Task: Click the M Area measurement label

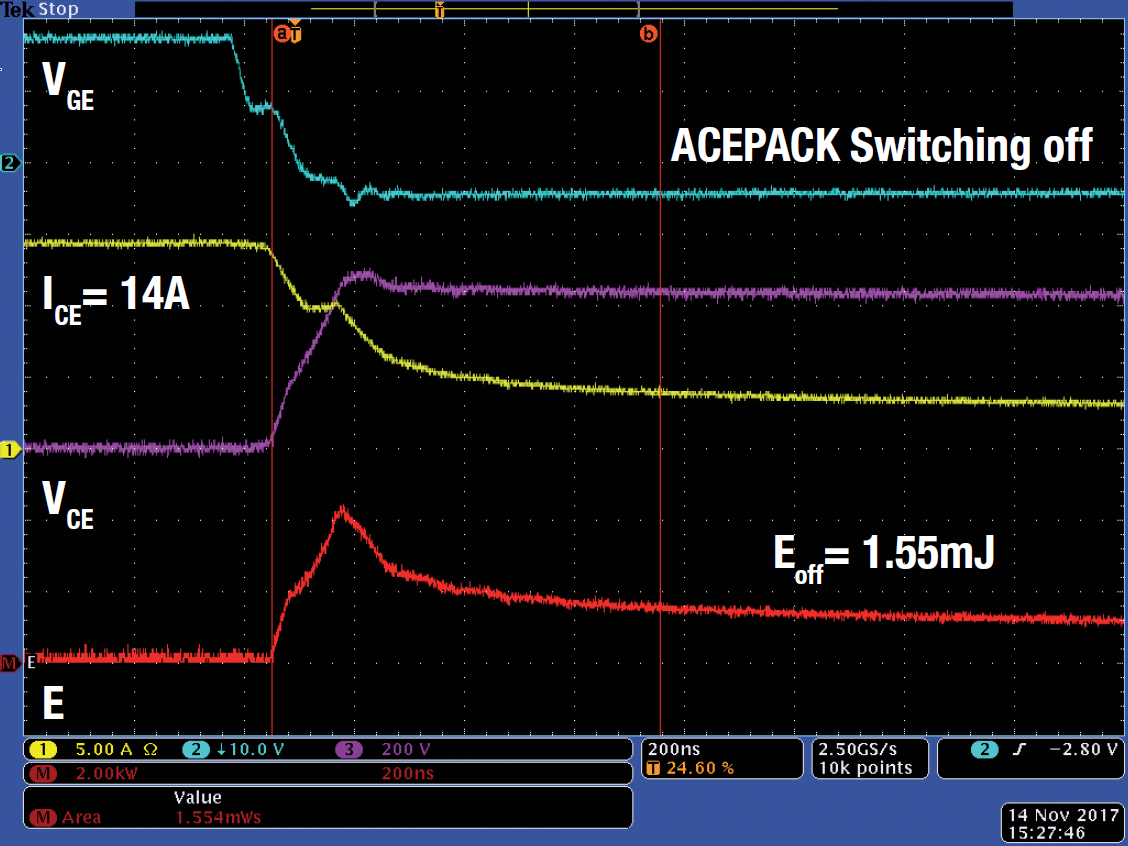Action: (65, 817)
